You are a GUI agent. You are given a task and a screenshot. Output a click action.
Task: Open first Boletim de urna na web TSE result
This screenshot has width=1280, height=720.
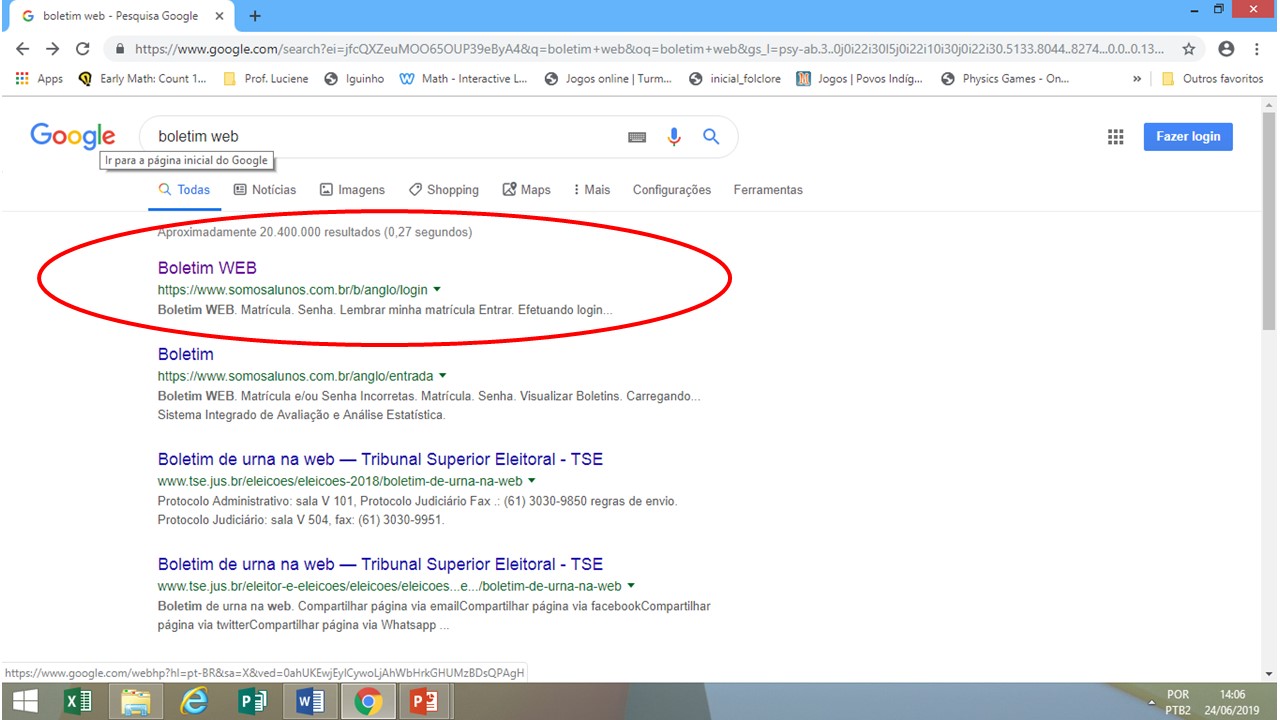coord(380,459)
